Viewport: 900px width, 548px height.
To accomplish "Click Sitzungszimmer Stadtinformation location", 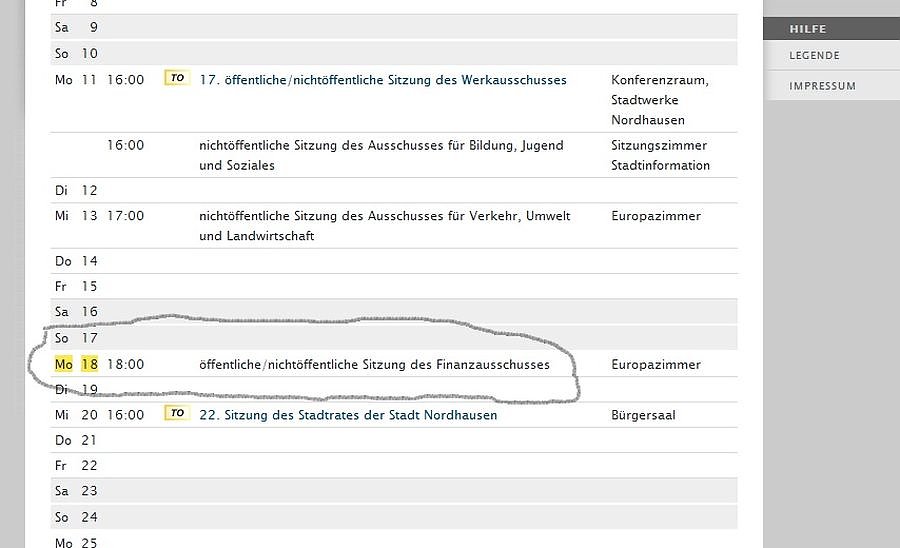I will [660, 155].
